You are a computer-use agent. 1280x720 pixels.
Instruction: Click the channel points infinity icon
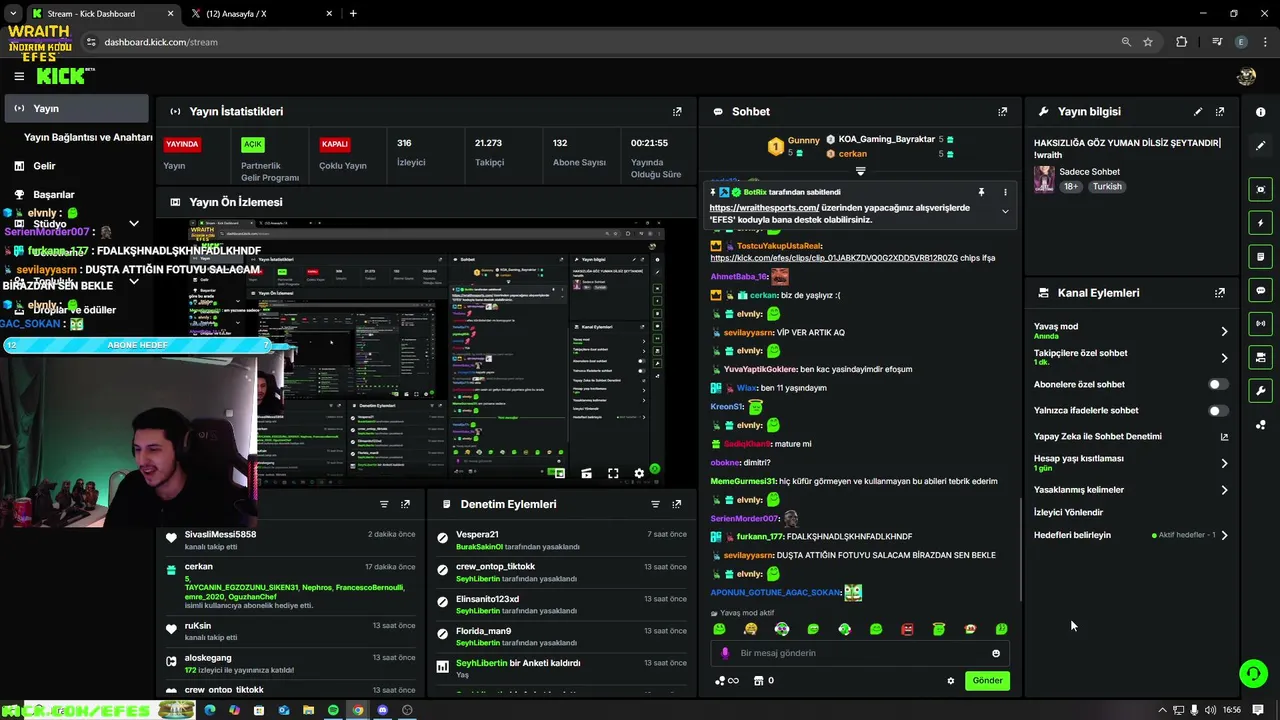[x=727, y=681]
